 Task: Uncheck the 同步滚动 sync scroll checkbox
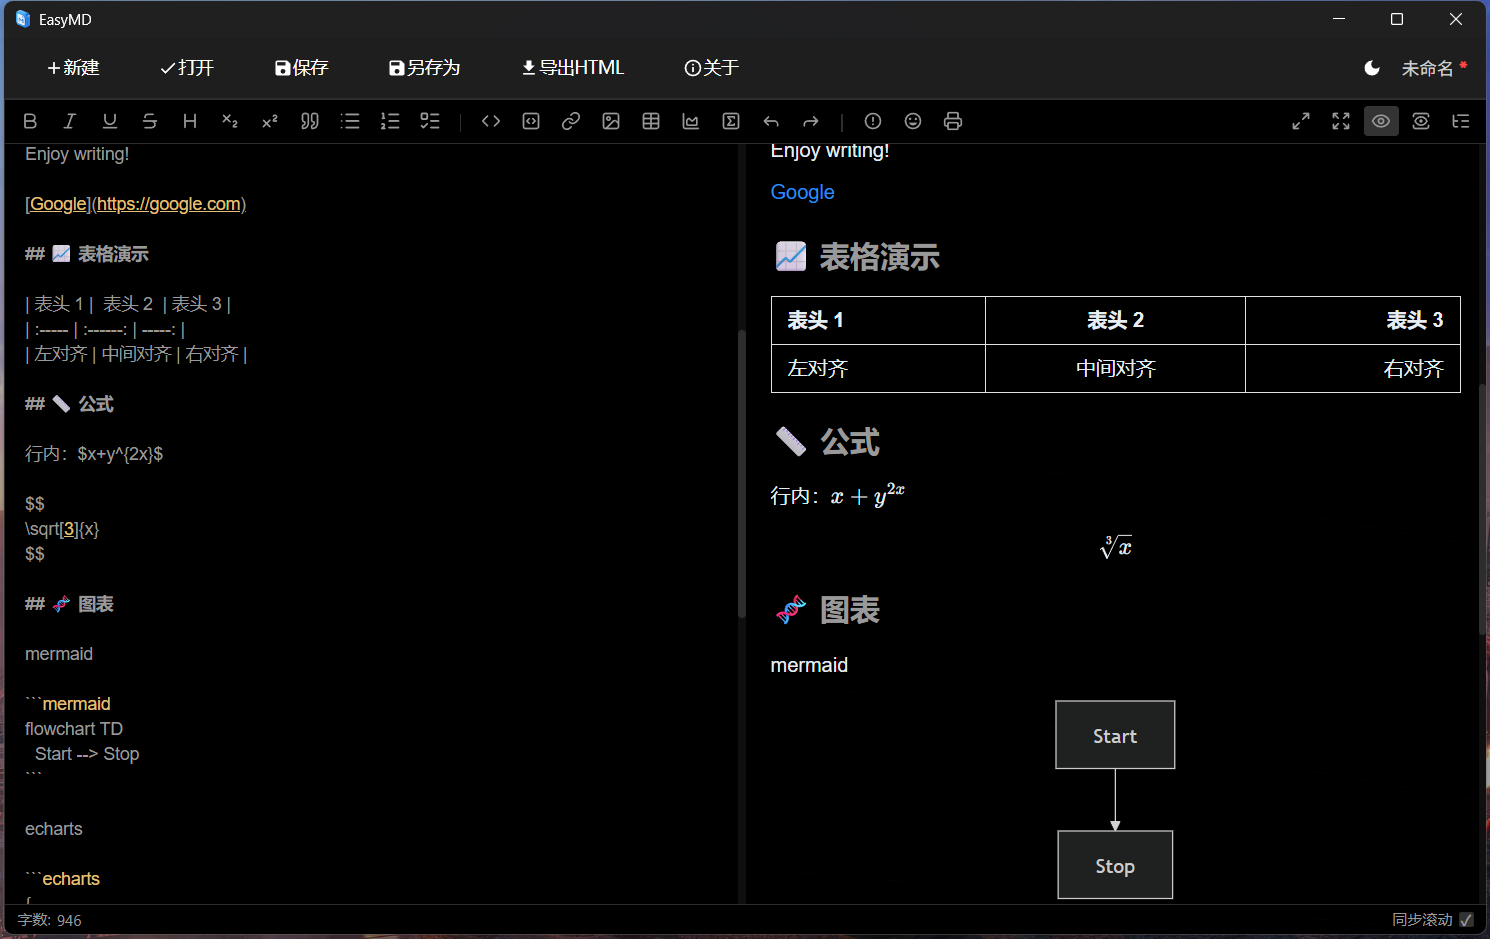point(1464,920)
